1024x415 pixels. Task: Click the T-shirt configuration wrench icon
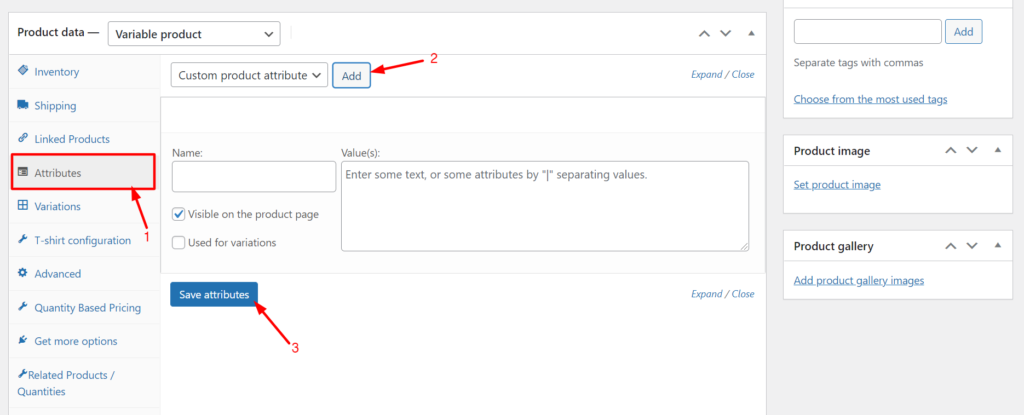[23, 240]
